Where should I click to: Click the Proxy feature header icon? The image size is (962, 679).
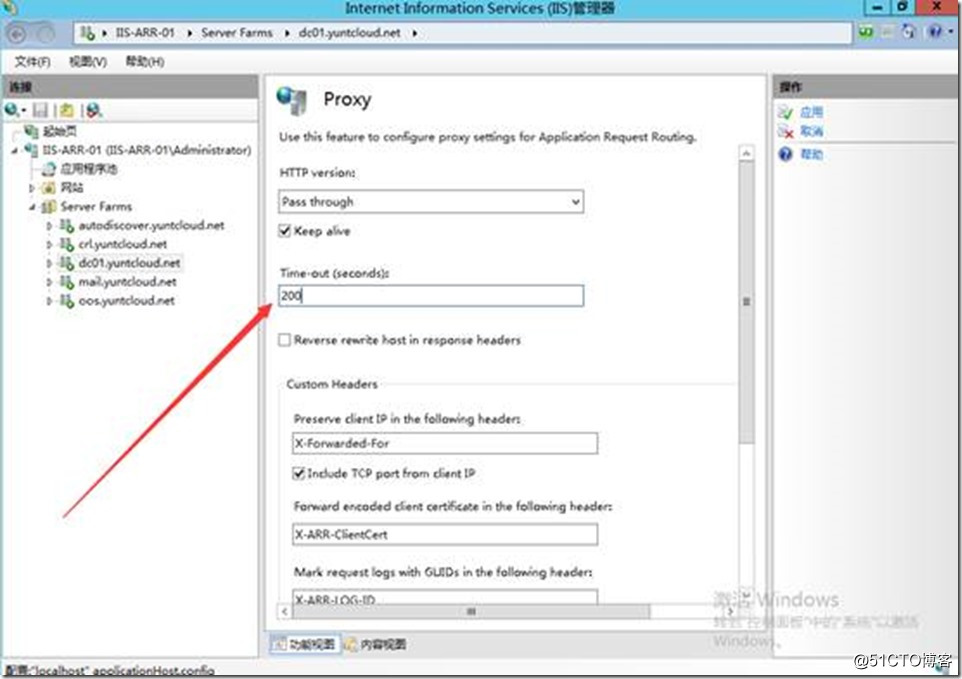(x=292, y=100)
